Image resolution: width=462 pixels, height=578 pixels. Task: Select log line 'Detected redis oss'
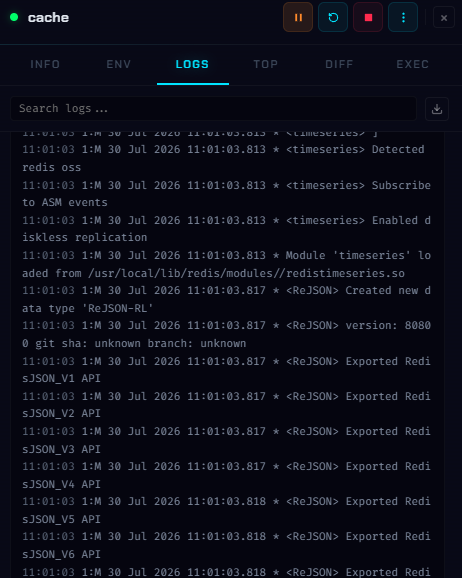click(x=226, y=158)
